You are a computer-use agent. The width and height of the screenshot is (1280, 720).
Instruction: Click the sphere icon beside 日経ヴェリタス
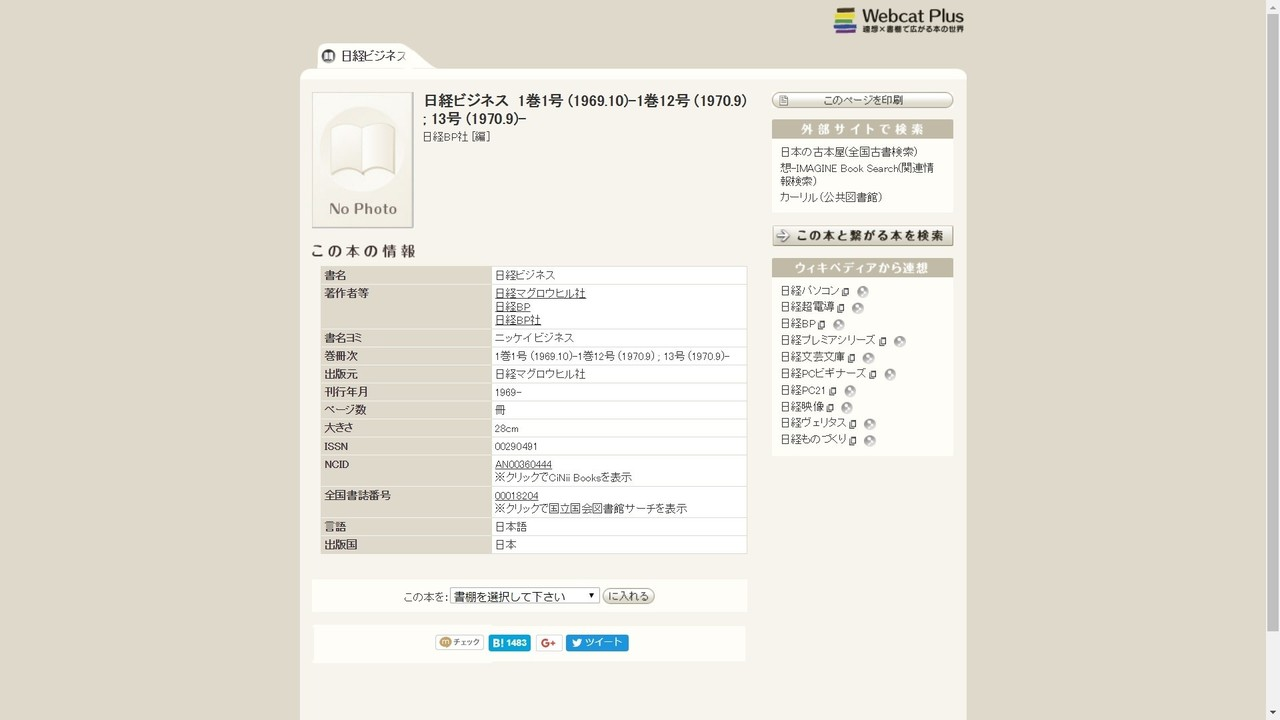(x=869, y=424)
